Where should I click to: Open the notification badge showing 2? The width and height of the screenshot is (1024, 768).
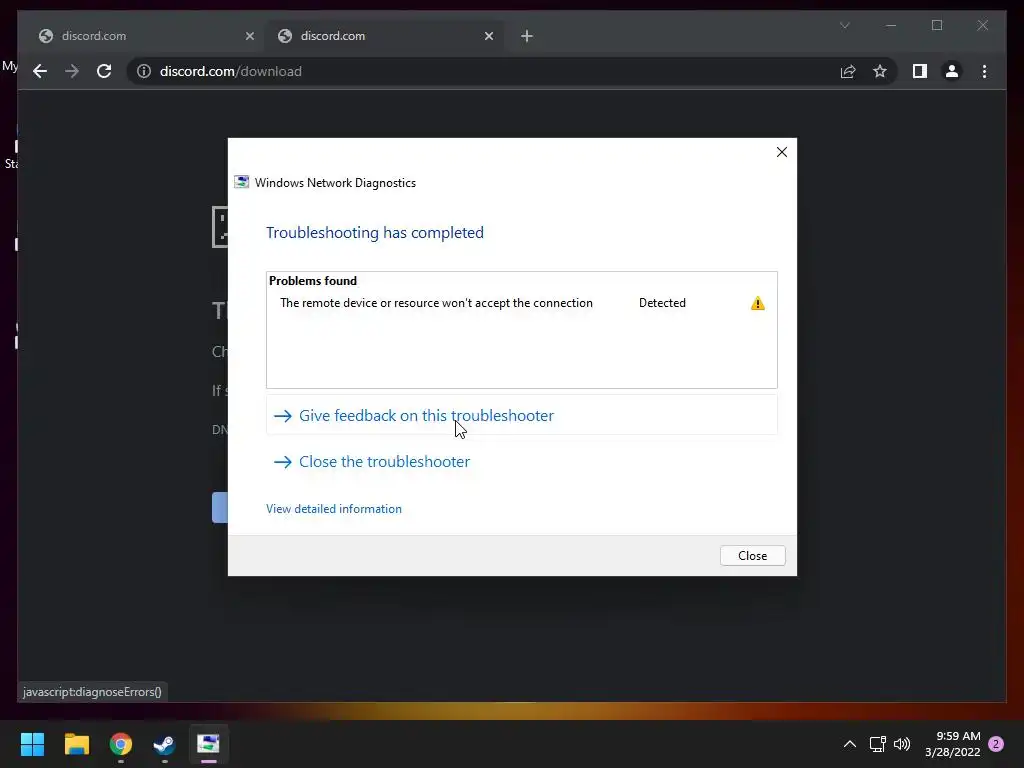996,744
